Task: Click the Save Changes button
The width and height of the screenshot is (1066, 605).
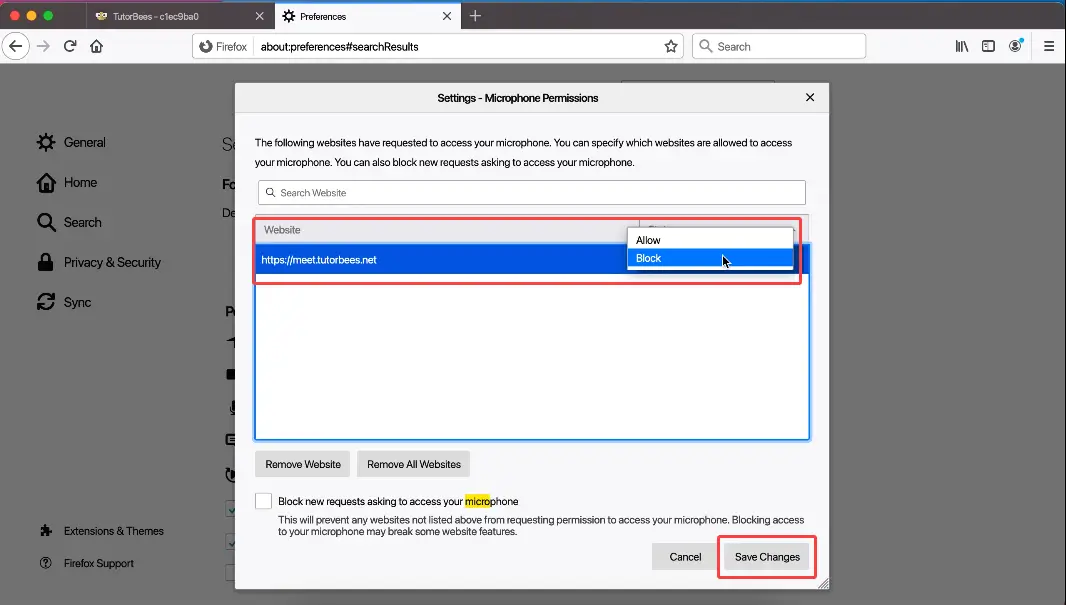Action: pyautogui.click(x=767, y=557)
